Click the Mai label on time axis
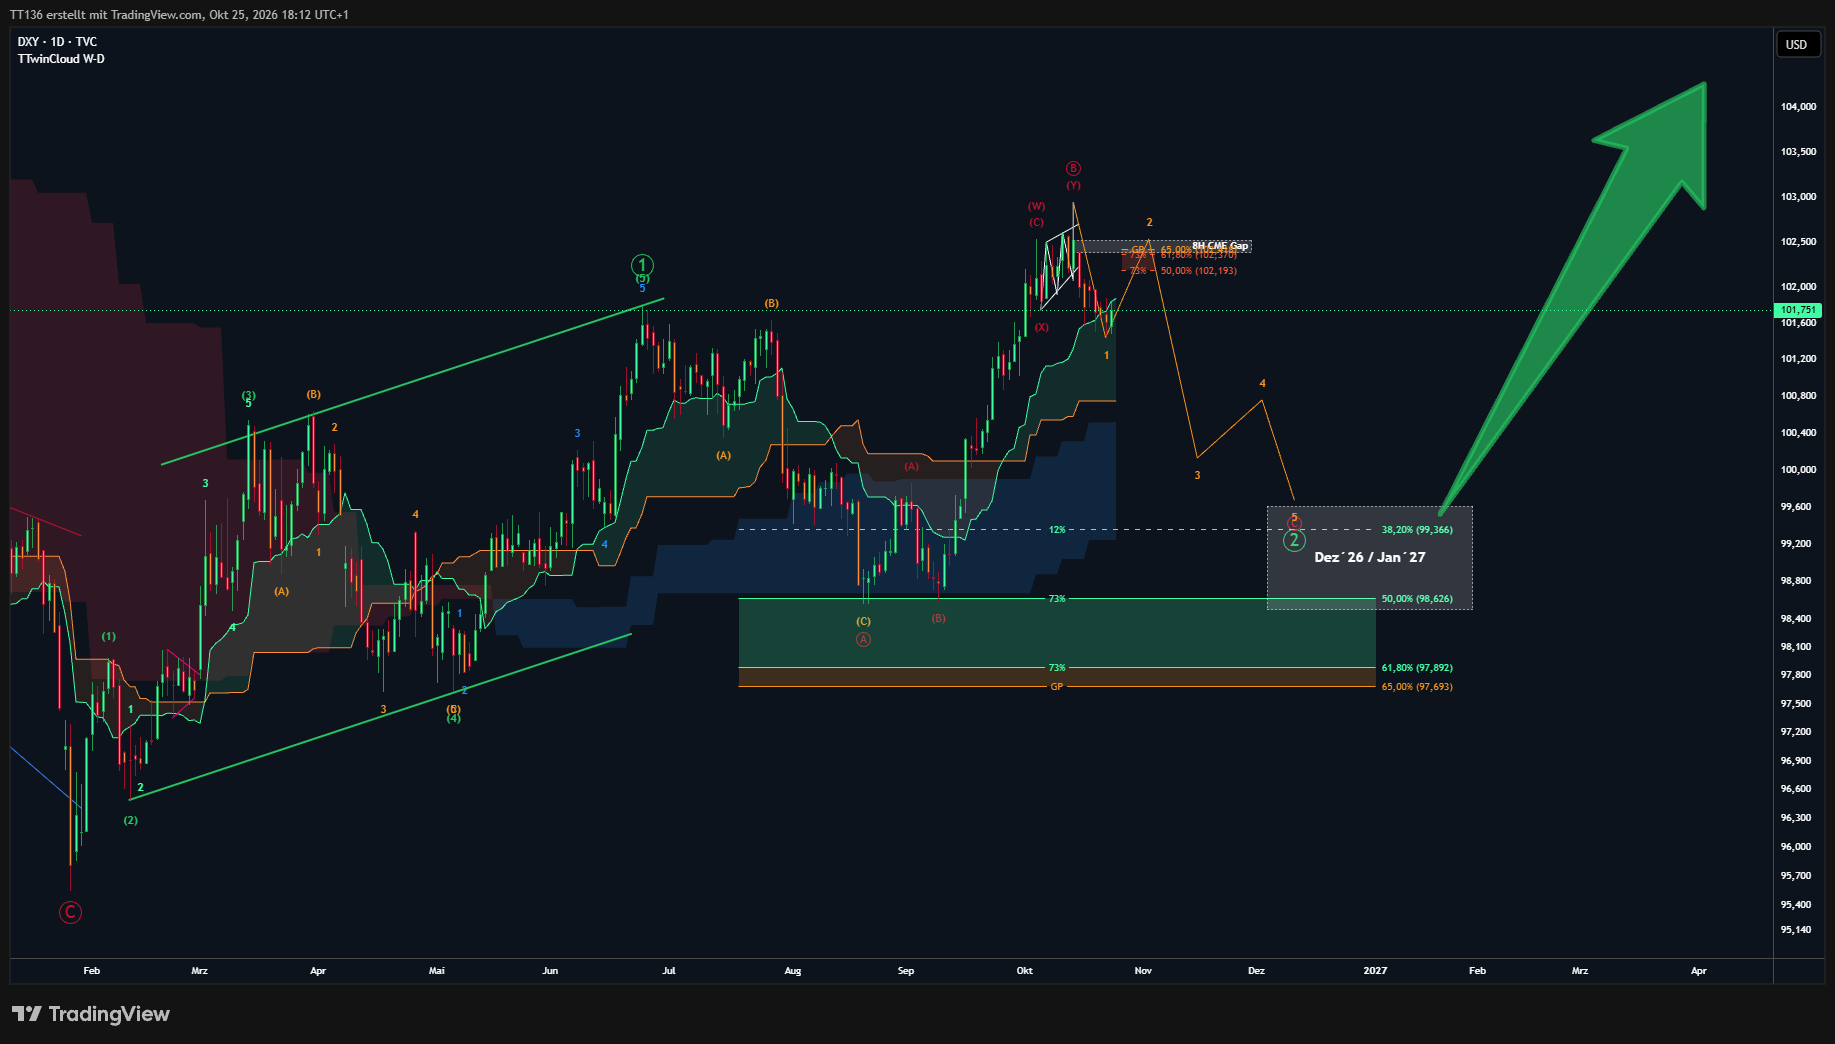 (436, 971)
